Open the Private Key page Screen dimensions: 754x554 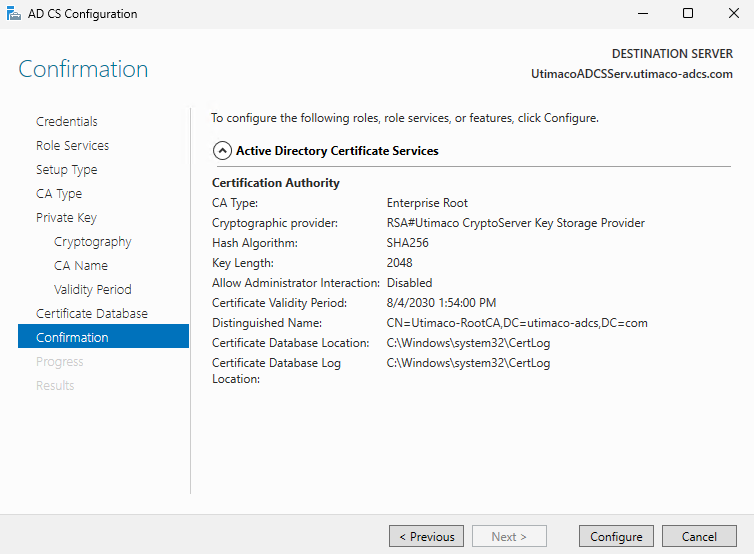click(66, 218)
